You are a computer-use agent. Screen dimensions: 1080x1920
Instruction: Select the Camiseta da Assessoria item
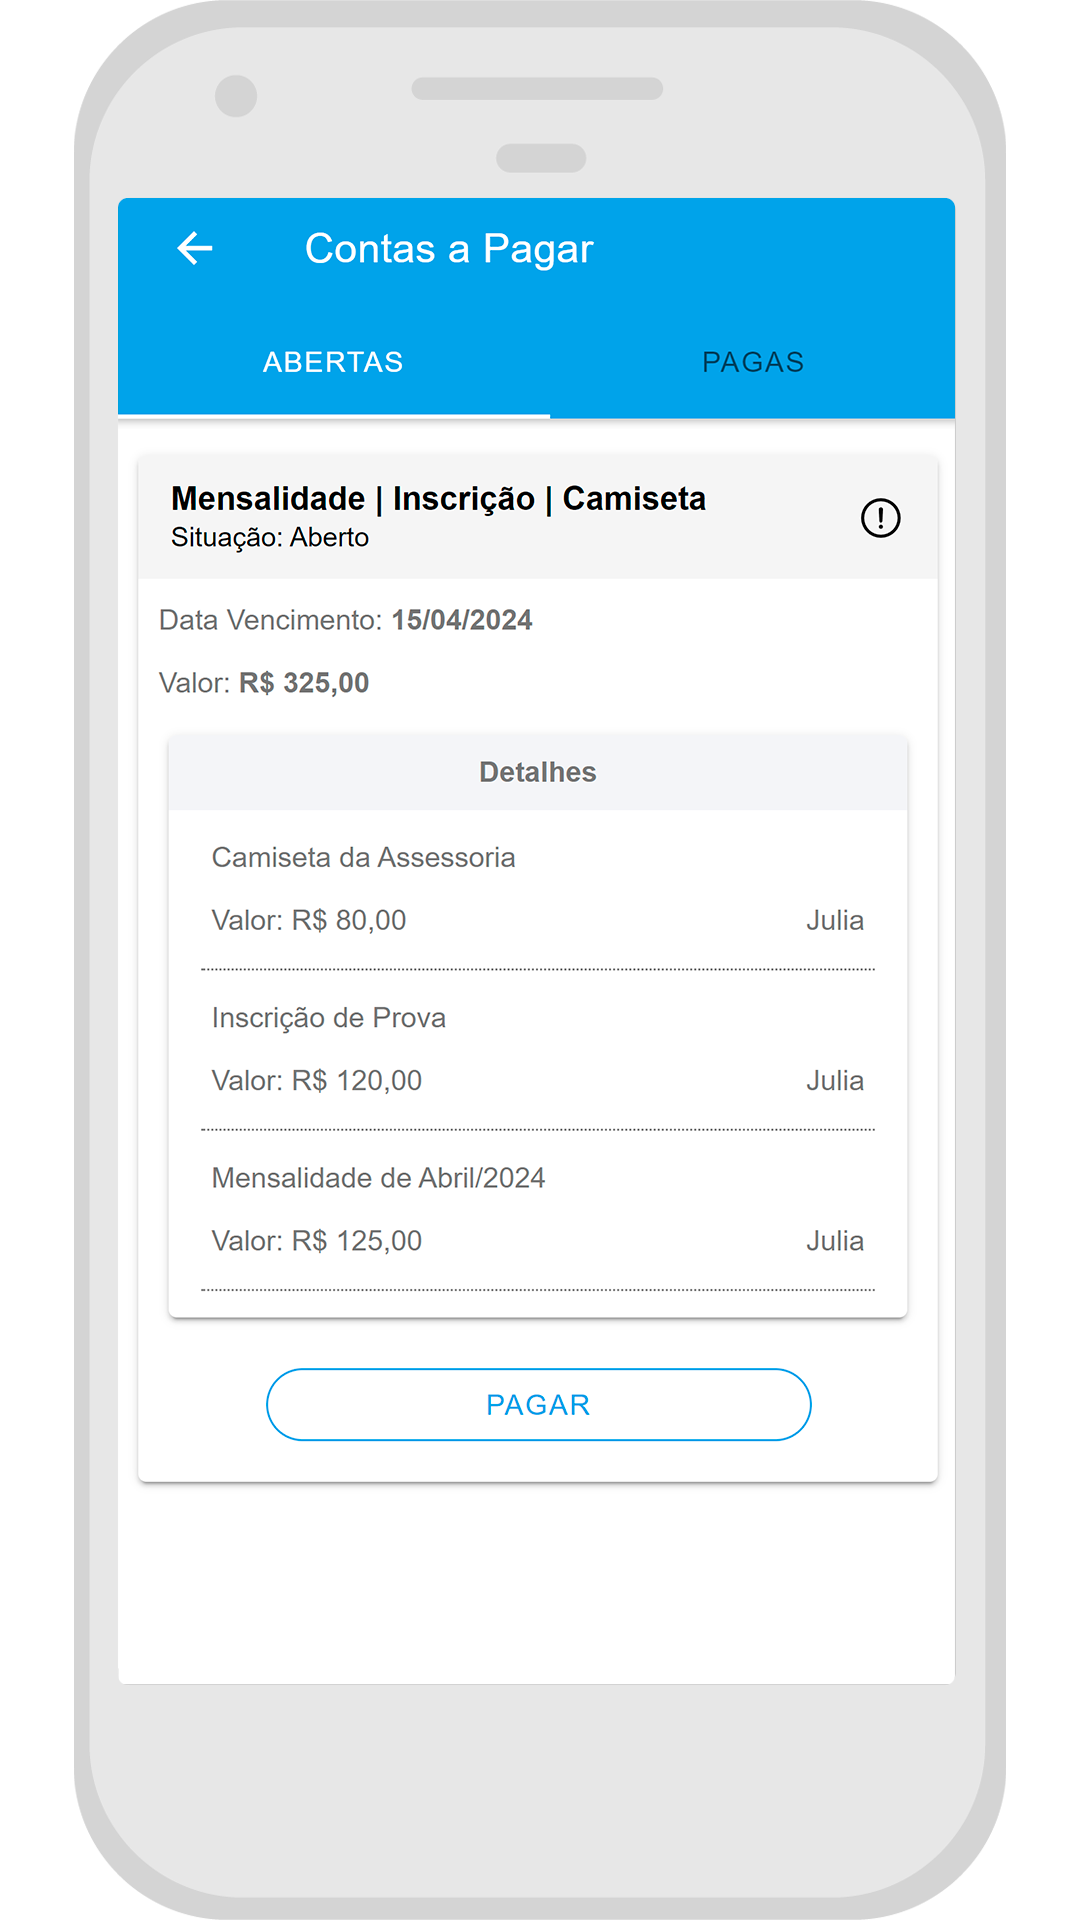pyautogui.click(x=363, y=857)
